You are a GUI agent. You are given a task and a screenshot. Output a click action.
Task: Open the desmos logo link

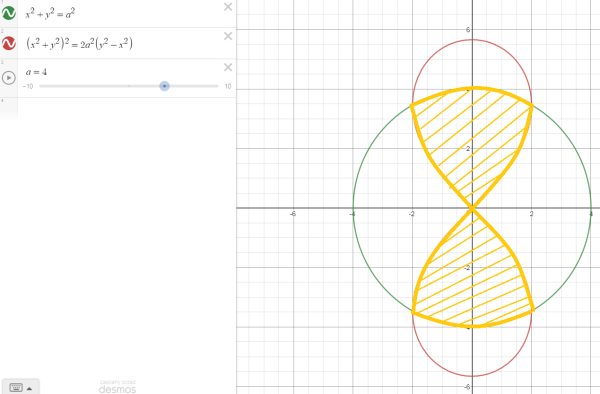point(117,389)
